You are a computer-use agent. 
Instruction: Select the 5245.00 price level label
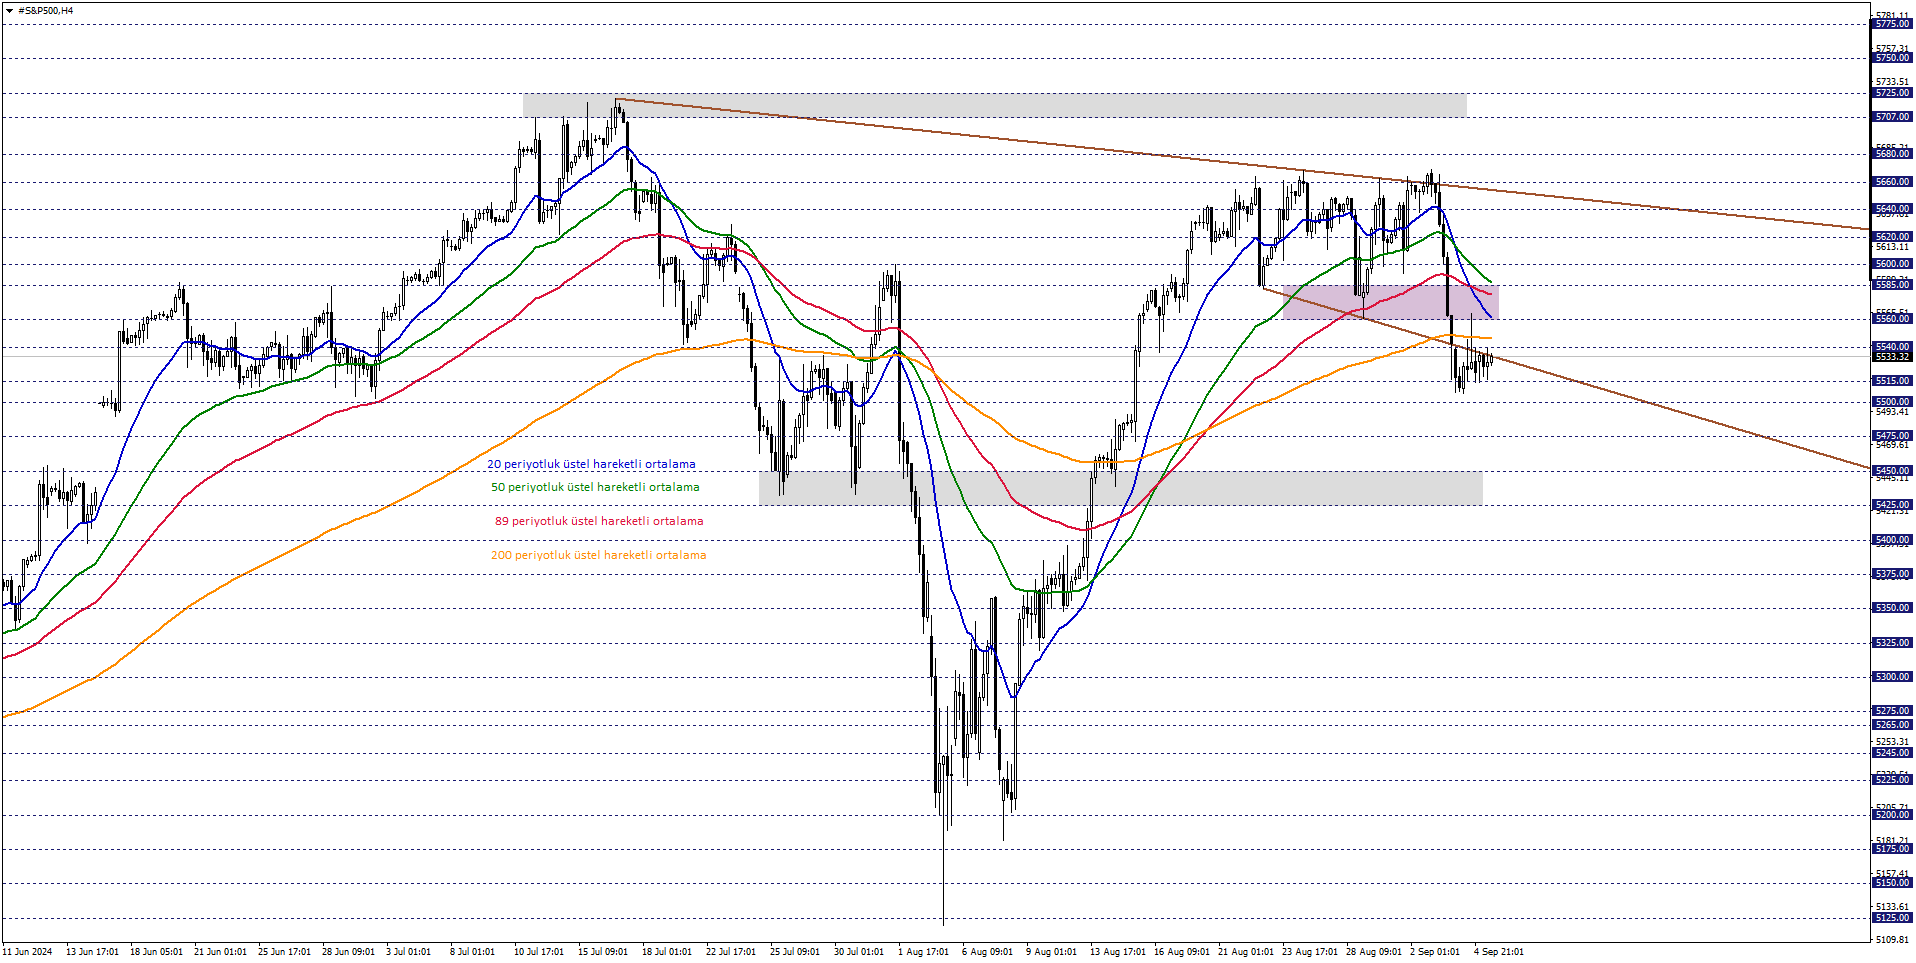point(1892,753)
